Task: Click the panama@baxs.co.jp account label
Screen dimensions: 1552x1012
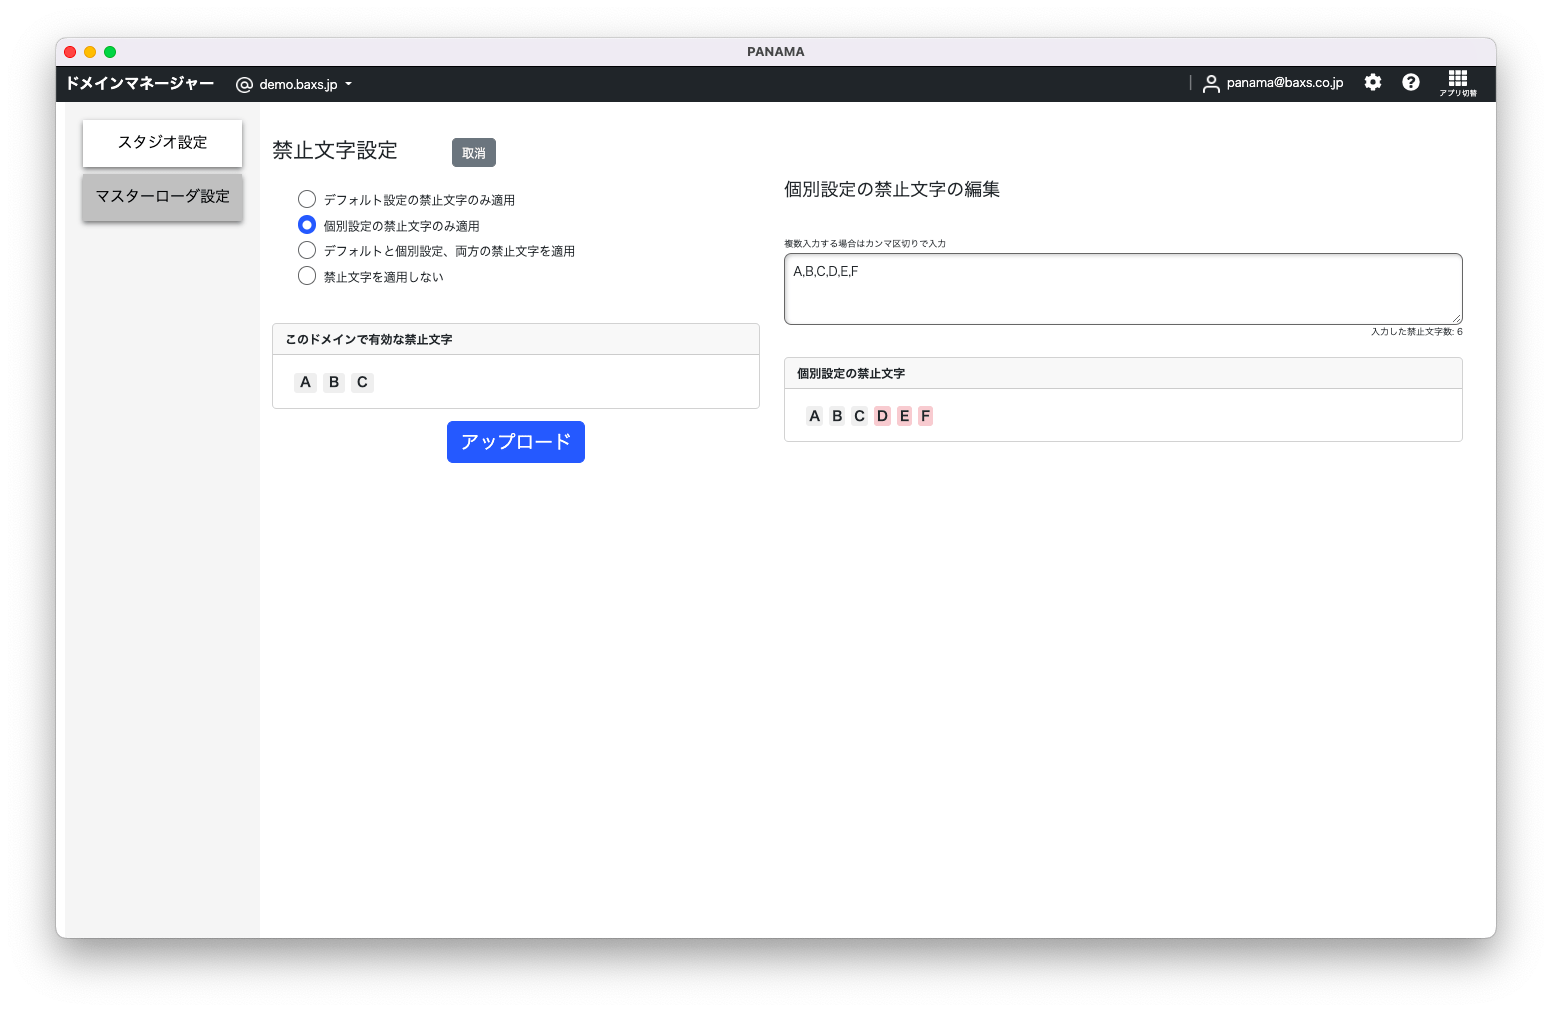Action: pyautogui.click(x=1284, y=83)
